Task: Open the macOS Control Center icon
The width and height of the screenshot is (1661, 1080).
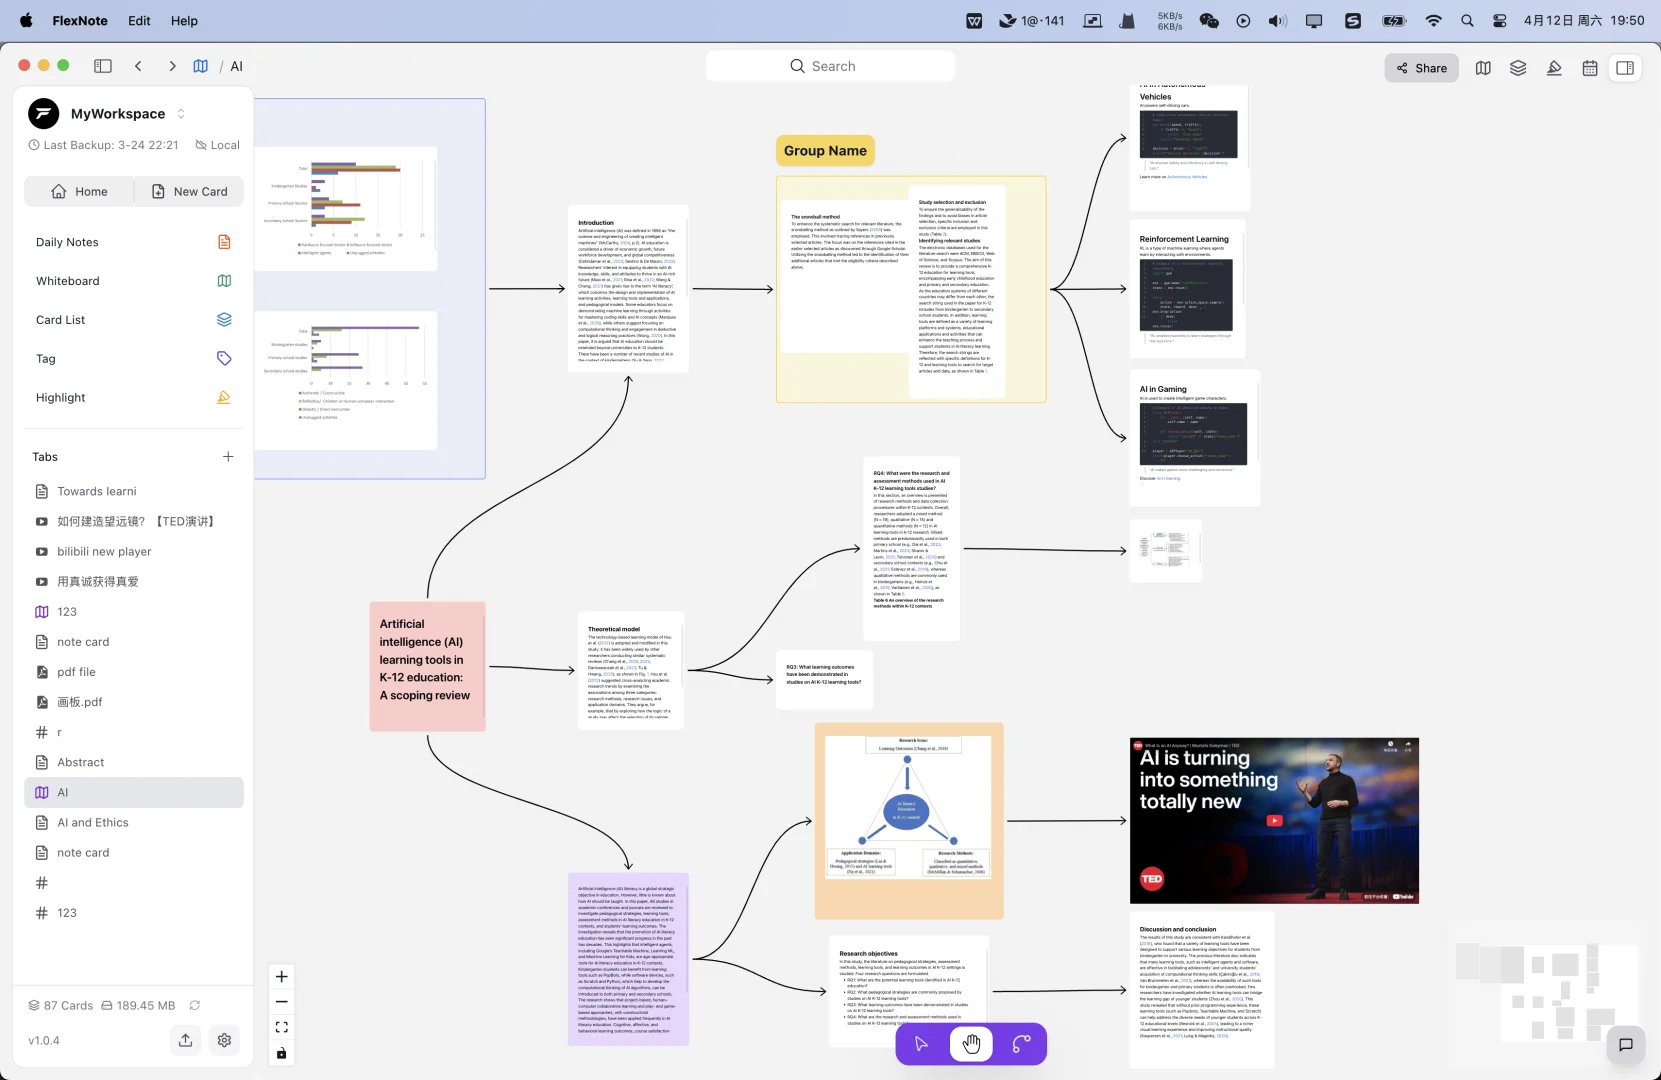Action: (x=1500, y=20)
